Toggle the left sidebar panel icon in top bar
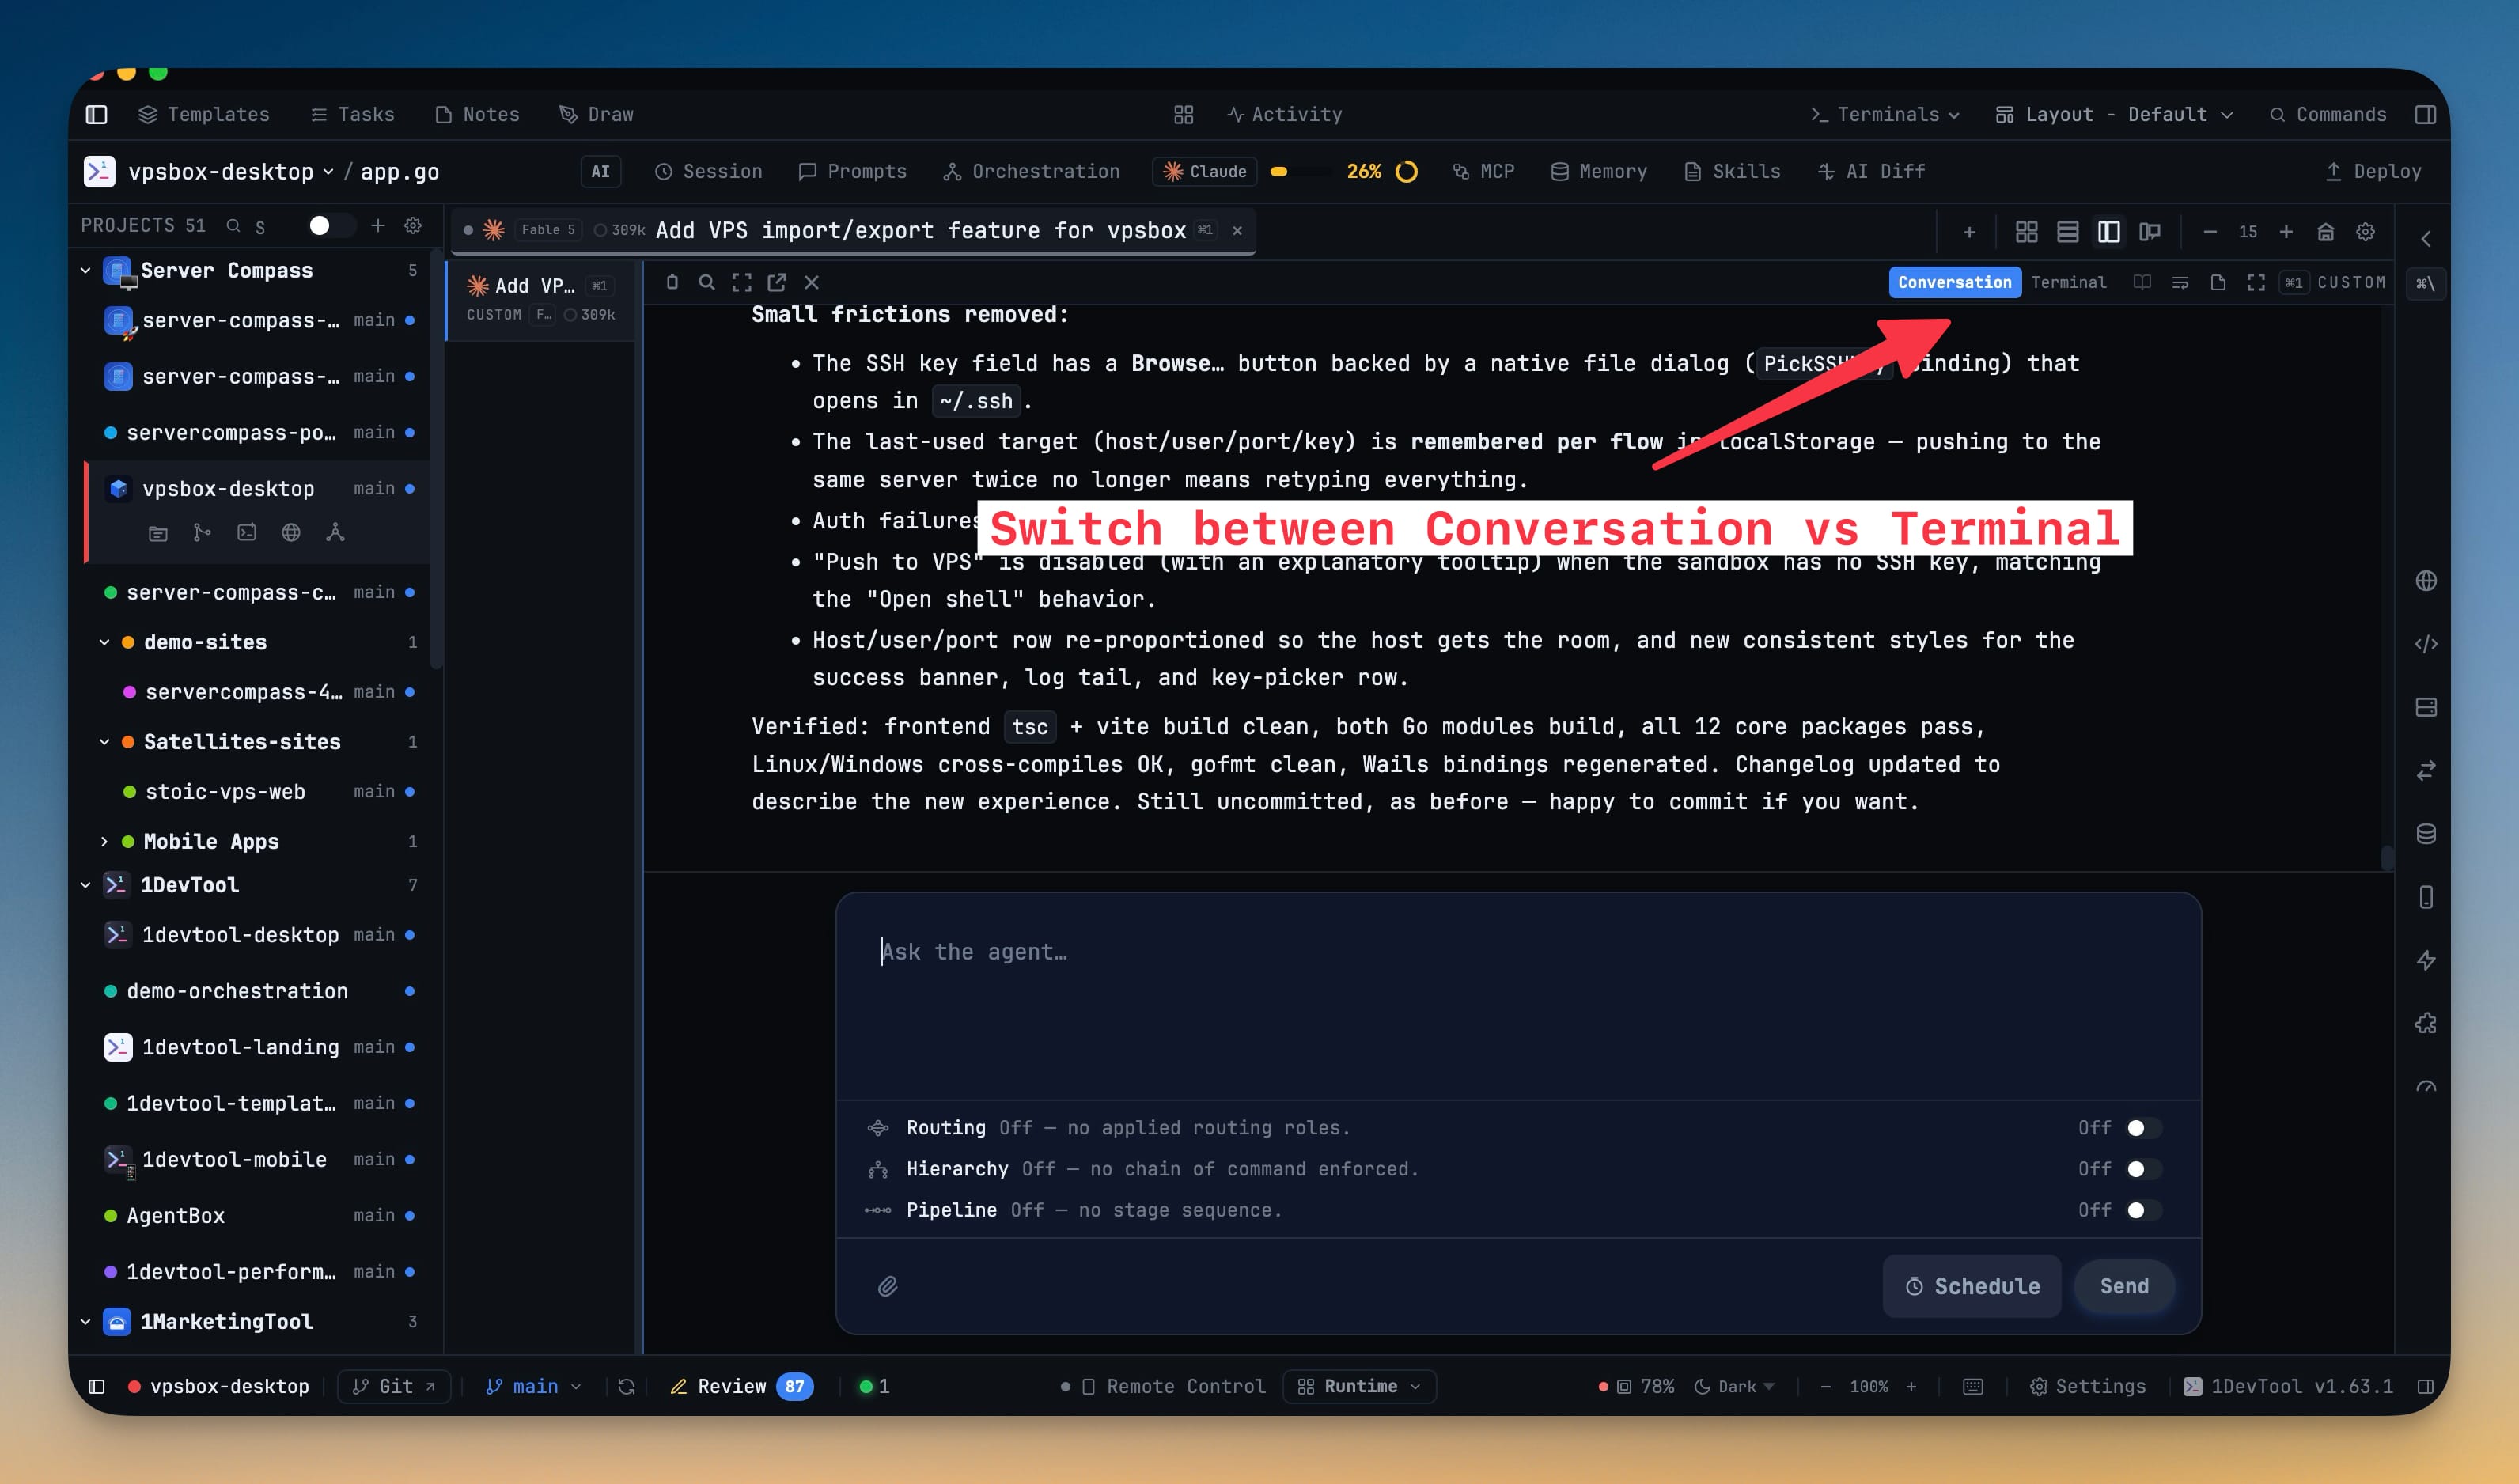Screen dimensions: 2519x1484 (x=97, y=114)
